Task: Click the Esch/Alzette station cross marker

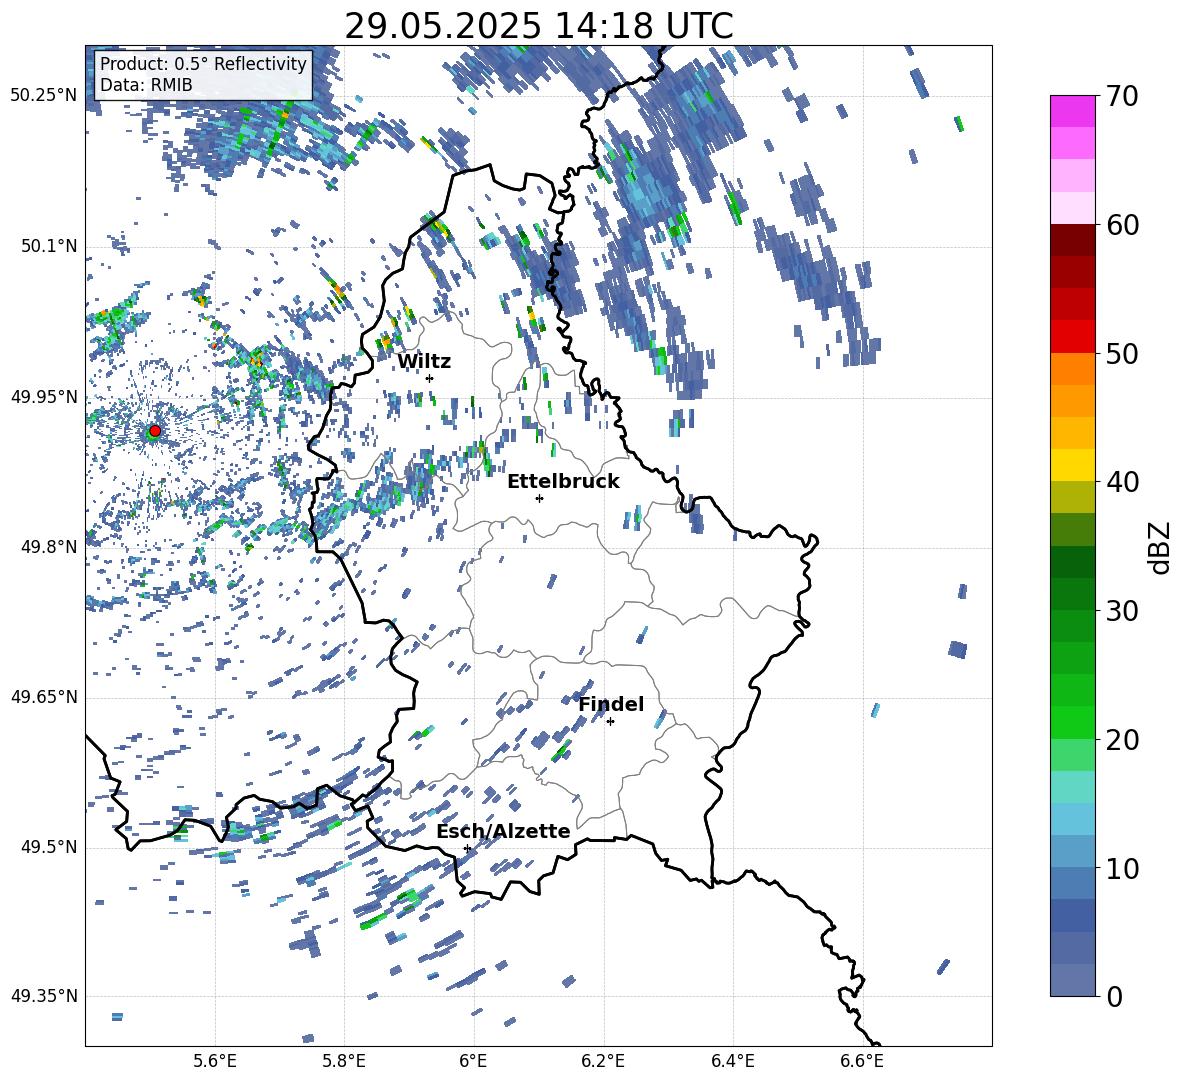Action: [x=467, y=848]
